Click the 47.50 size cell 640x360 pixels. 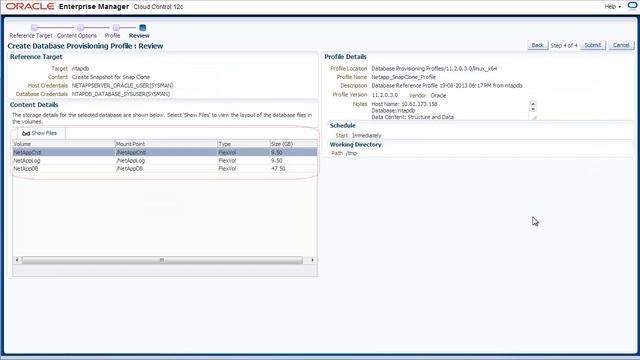(x=278, y=168)
